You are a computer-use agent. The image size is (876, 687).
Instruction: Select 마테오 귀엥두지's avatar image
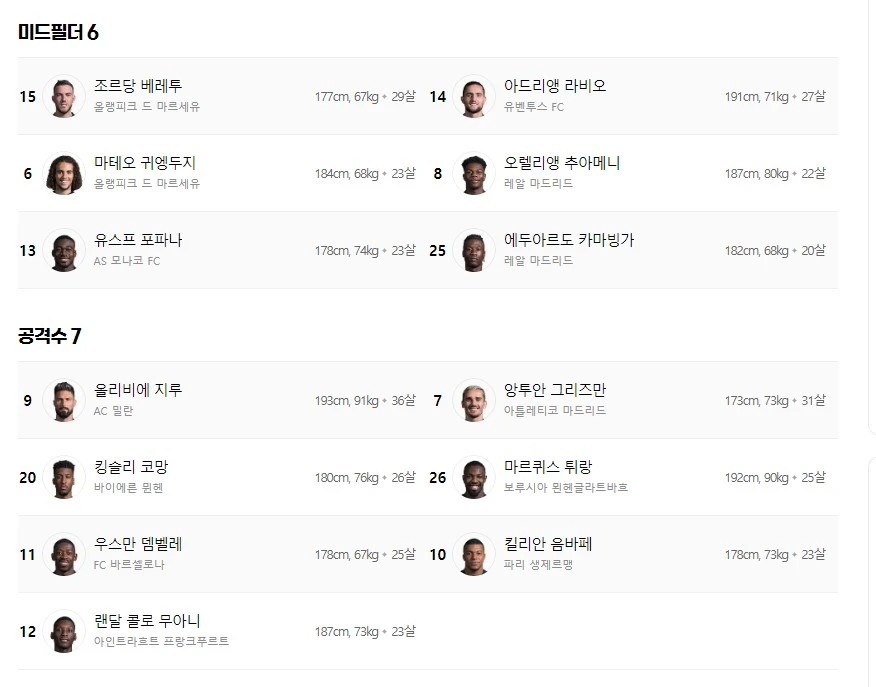click(x=64, y=174)
